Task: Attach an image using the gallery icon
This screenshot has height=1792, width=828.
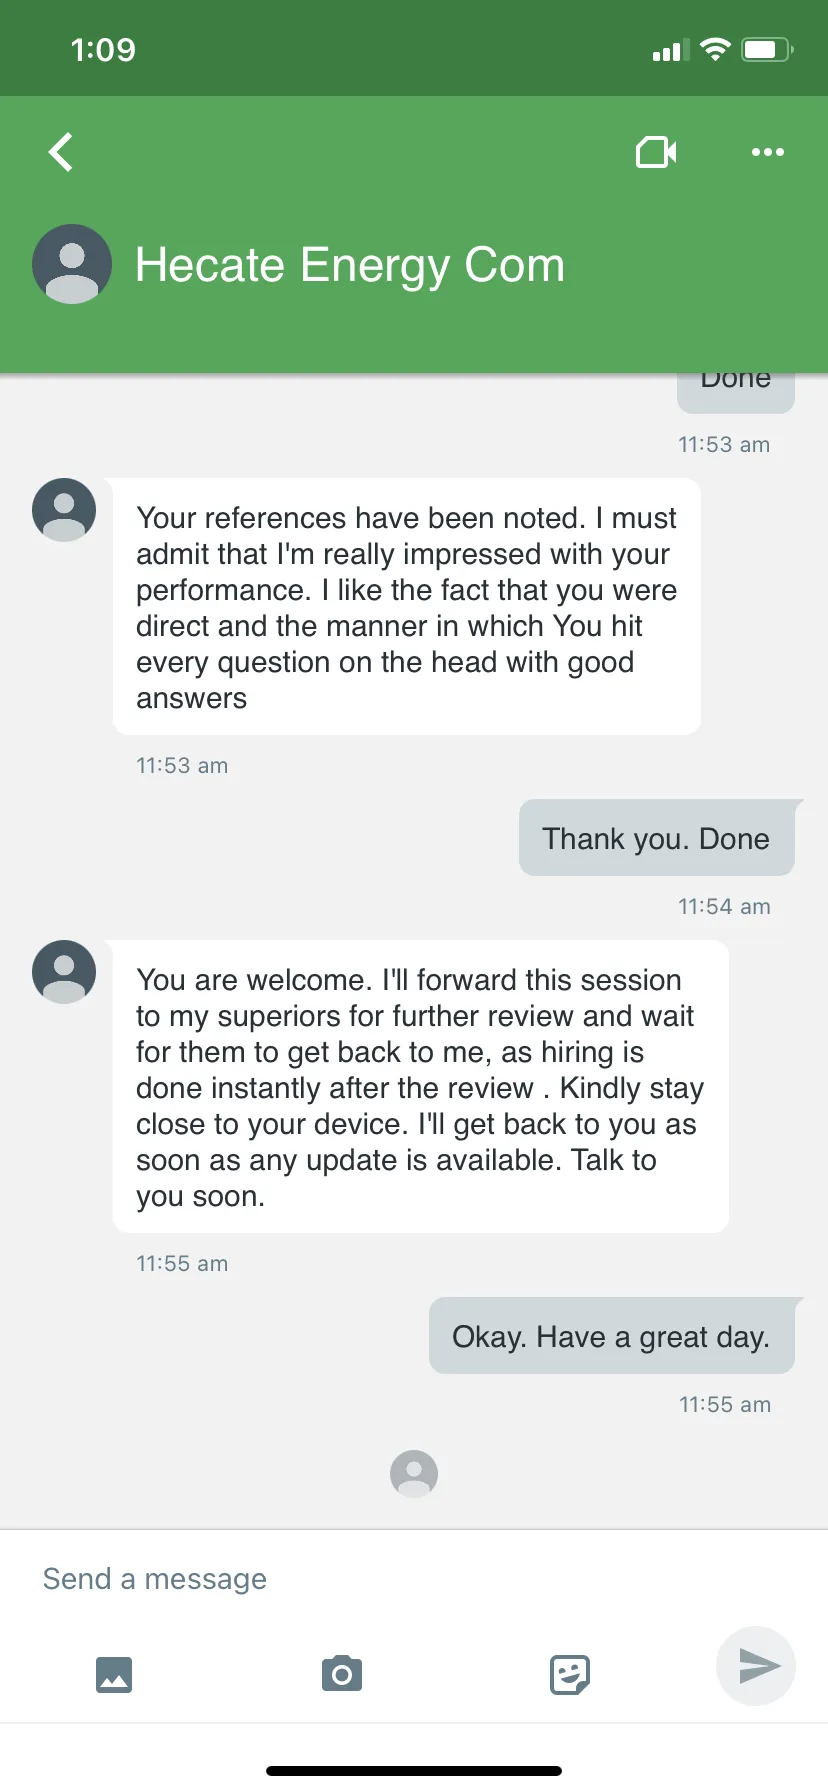Action: click(x=114, y=1674)
